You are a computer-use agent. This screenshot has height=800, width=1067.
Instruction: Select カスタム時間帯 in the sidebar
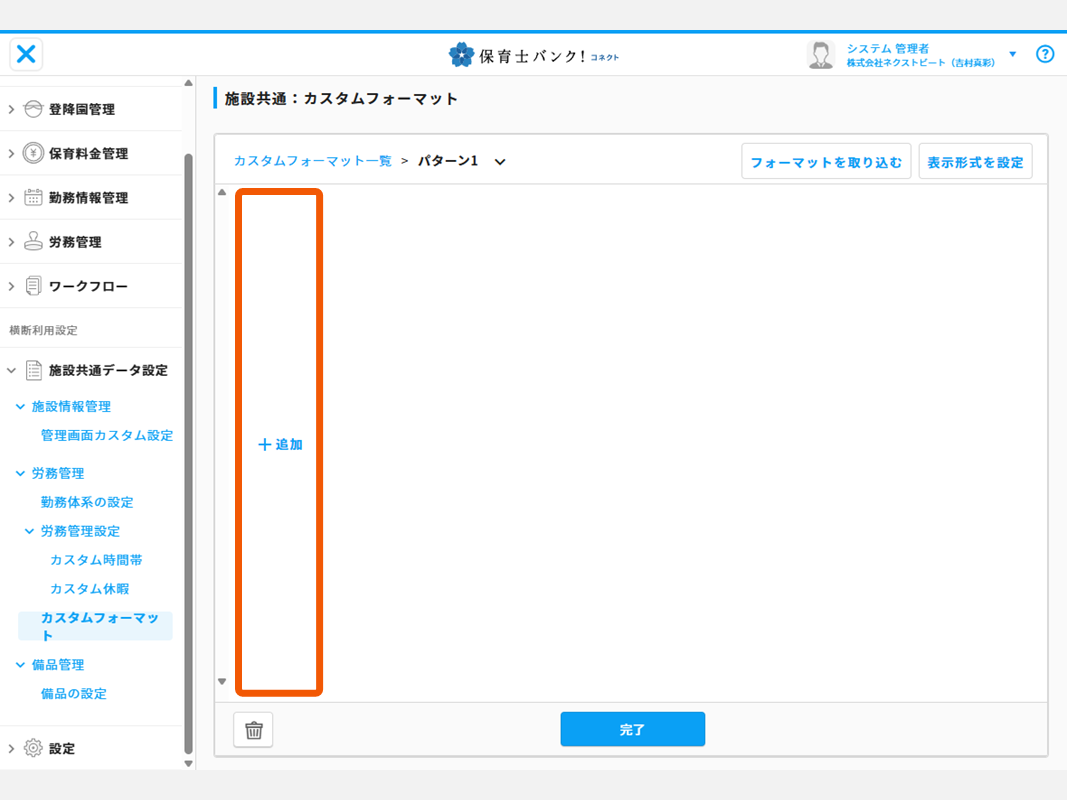96,560
